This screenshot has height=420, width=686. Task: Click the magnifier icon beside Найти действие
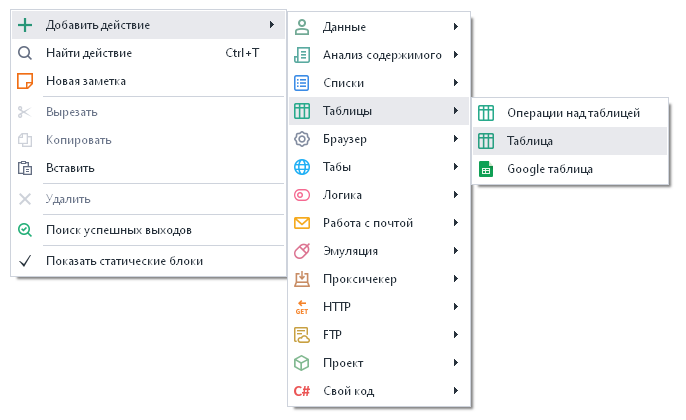(26, 52)
